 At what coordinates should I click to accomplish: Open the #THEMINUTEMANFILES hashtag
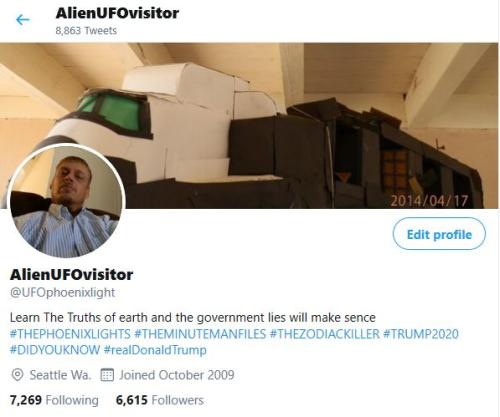200,334
